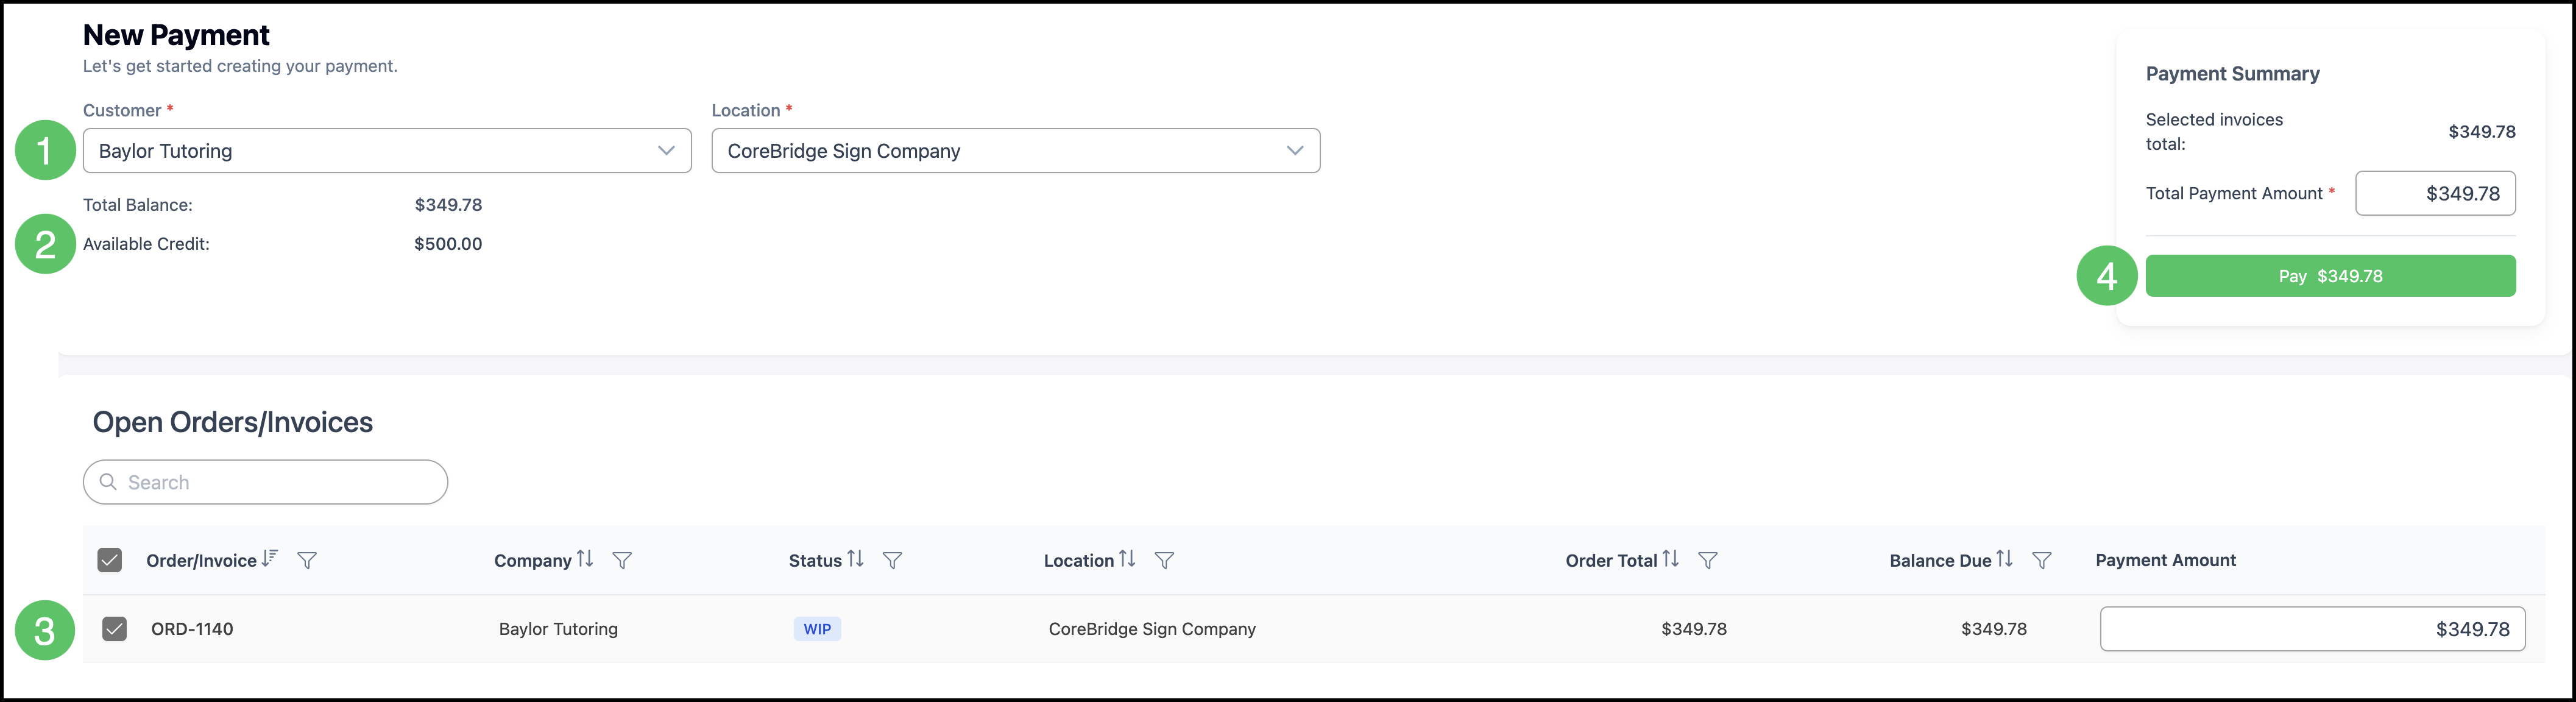Viewport: 2576px width, 702px height.
Task: Sort the Company column
Action: [585, 559]
